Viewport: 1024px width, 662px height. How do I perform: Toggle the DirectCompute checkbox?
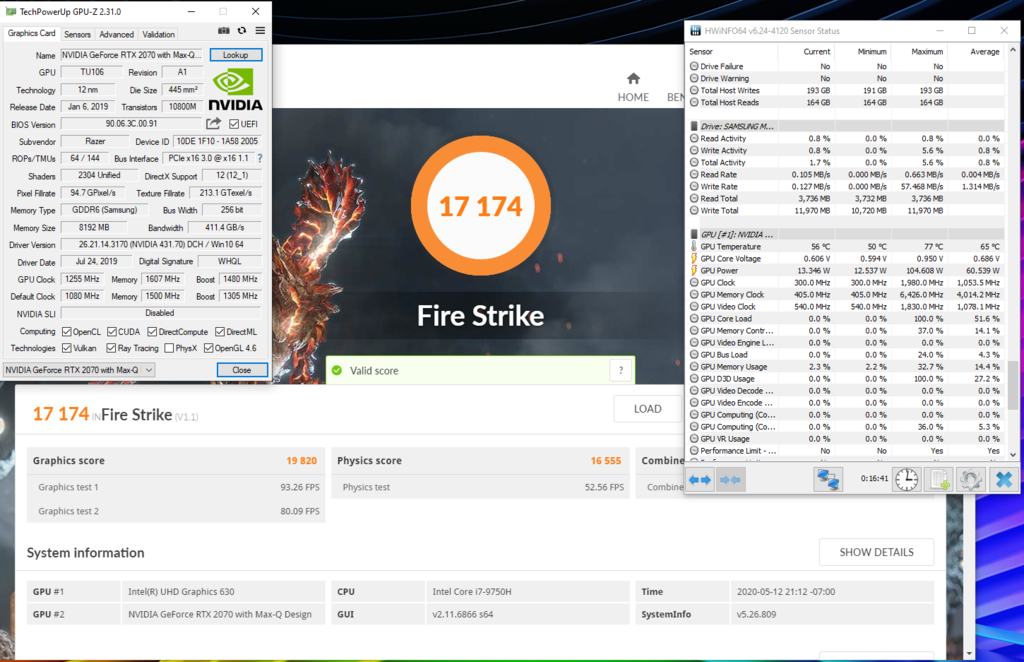(x=152, y=332)
